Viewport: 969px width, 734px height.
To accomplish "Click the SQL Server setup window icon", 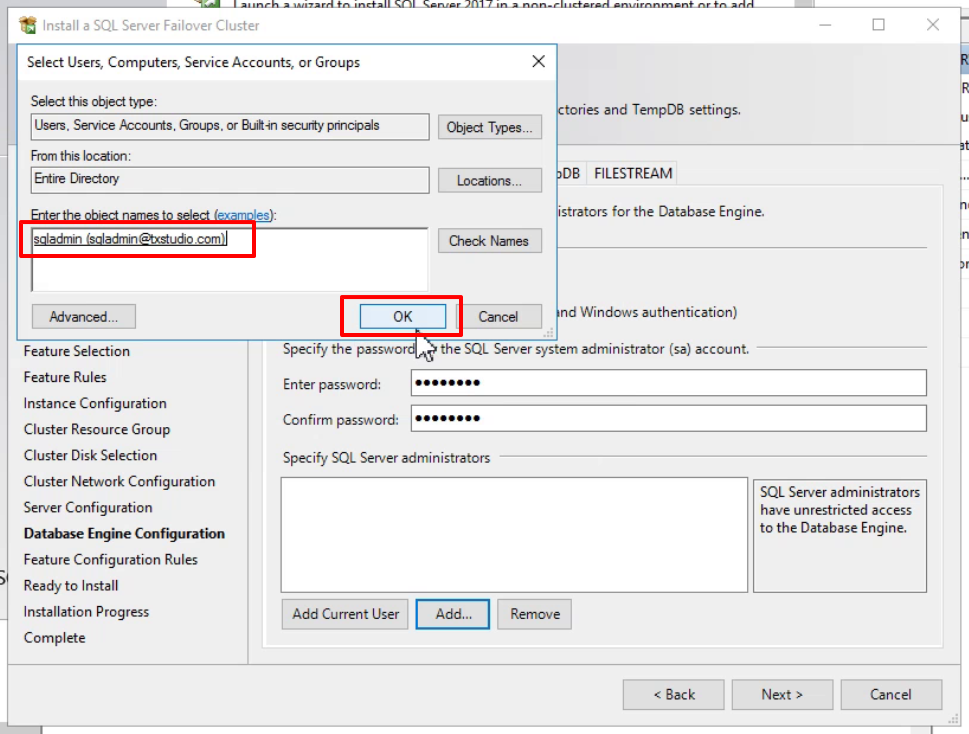I will 28,25.
